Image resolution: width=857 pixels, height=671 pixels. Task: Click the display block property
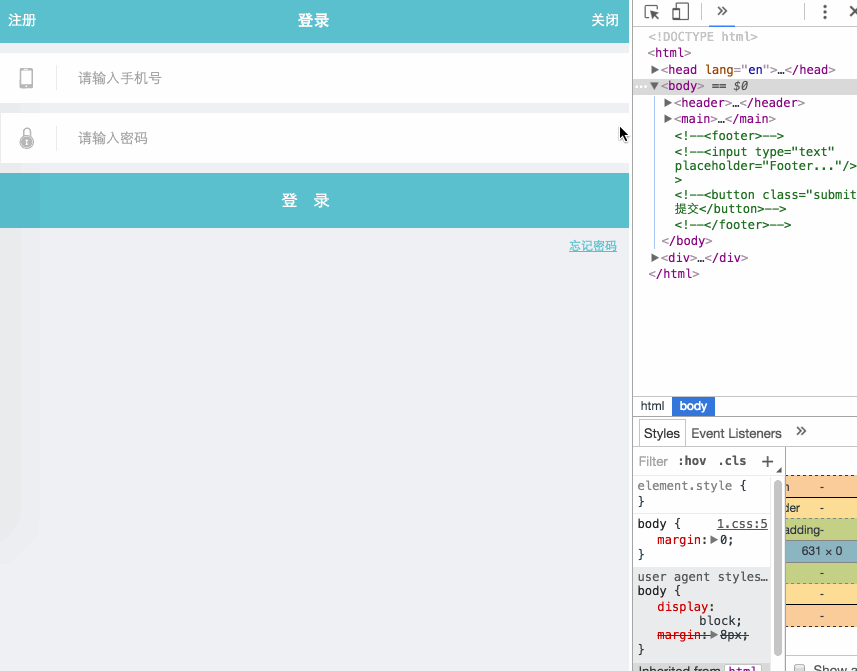tap(700, 614)
